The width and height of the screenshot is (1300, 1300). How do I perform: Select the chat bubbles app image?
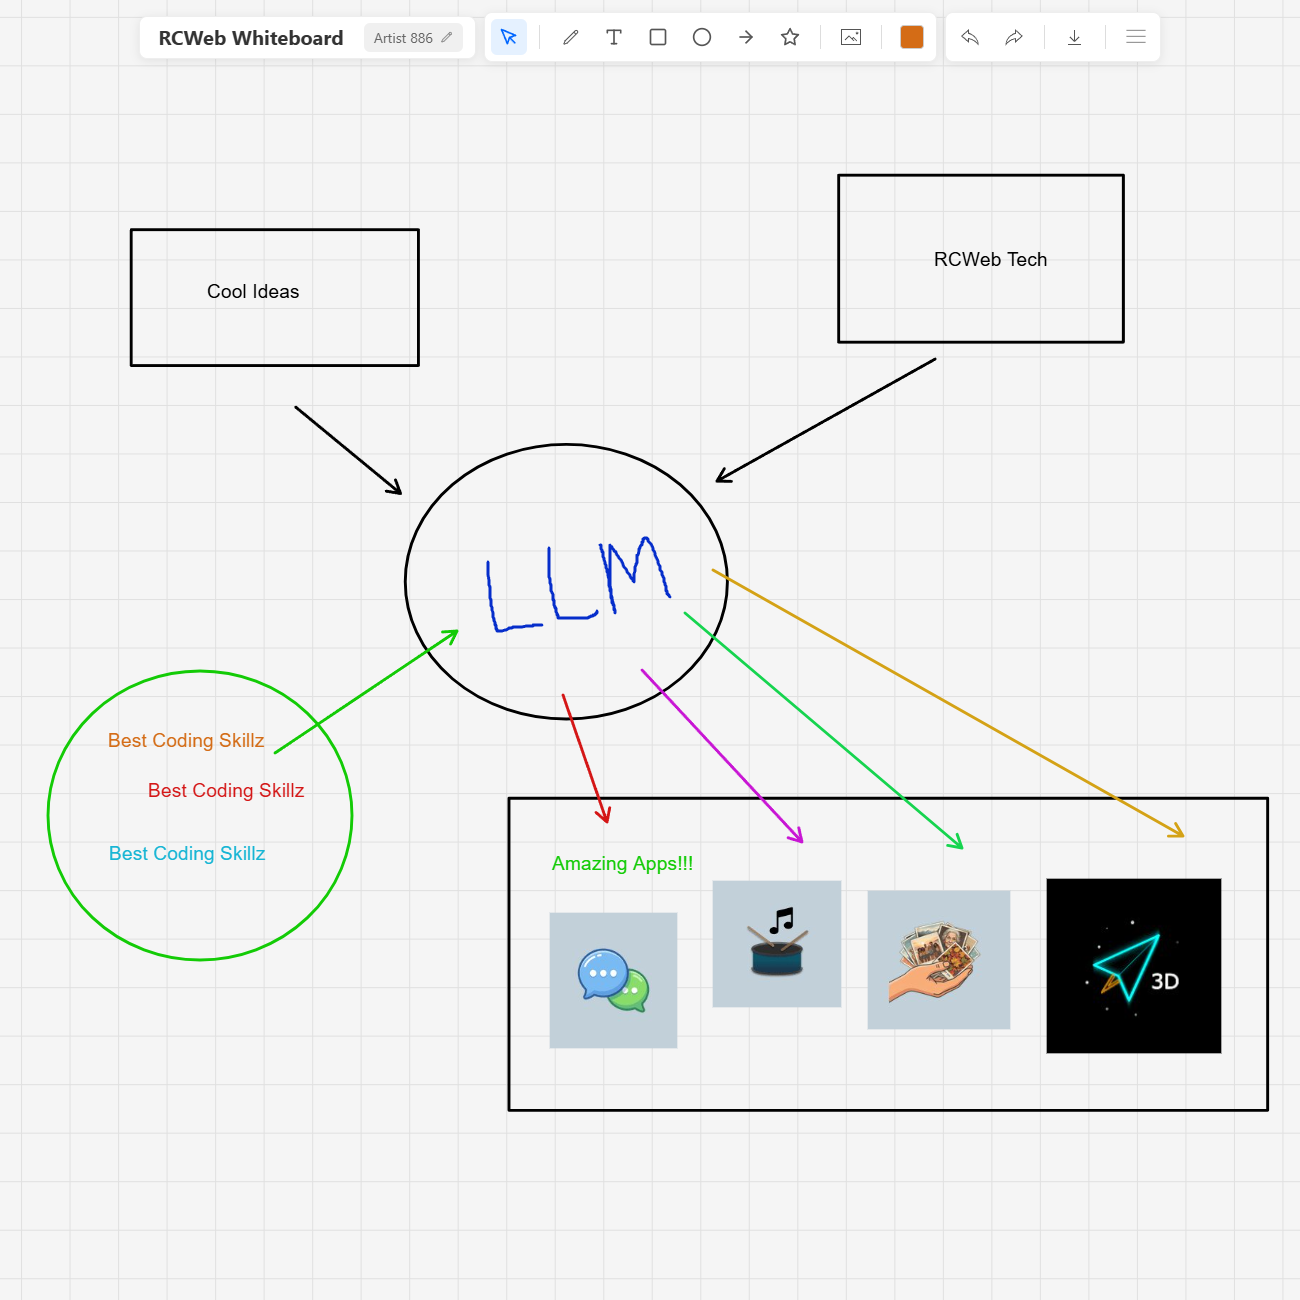click(x=613, y=980)
